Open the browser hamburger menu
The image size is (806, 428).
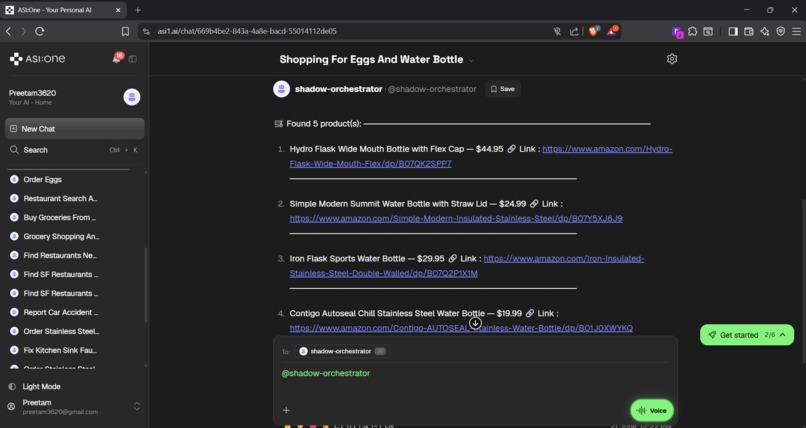tap(796, 31)
